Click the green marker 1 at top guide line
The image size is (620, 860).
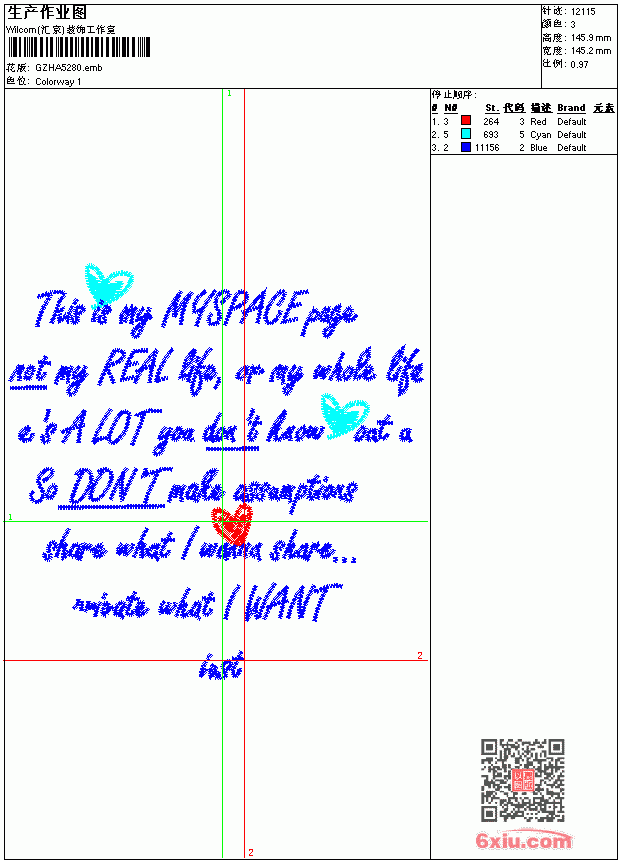[229, 94]
